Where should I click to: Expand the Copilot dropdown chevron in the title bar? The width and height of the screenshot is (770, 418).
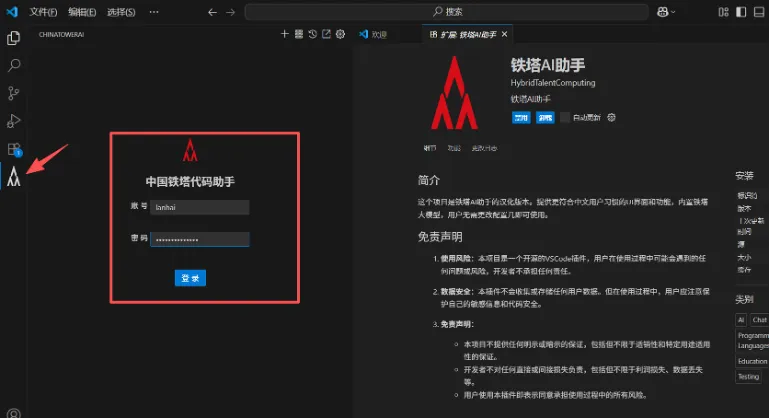[x=673, y=12]
